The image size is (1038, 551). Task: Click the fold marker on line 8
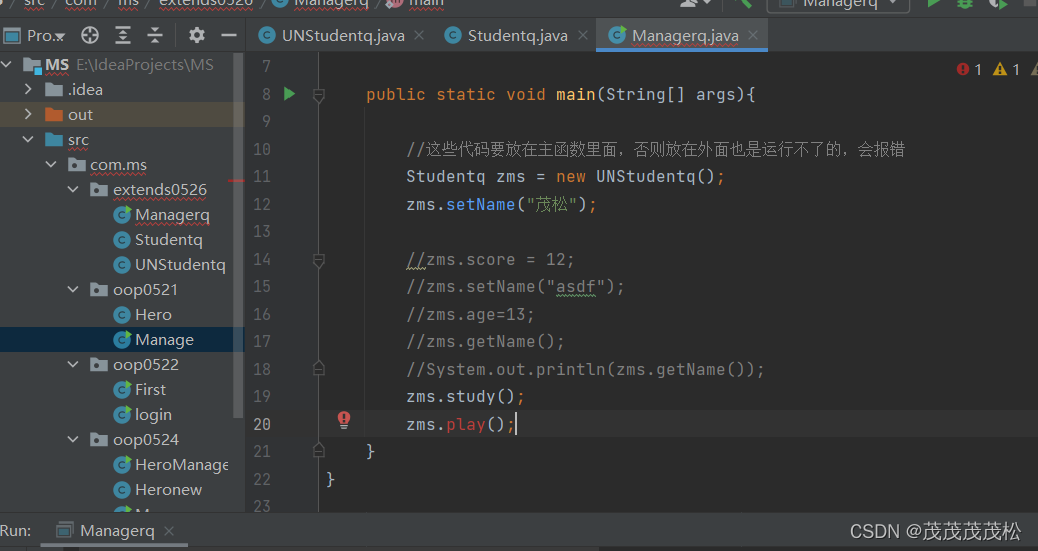point(318,96)
